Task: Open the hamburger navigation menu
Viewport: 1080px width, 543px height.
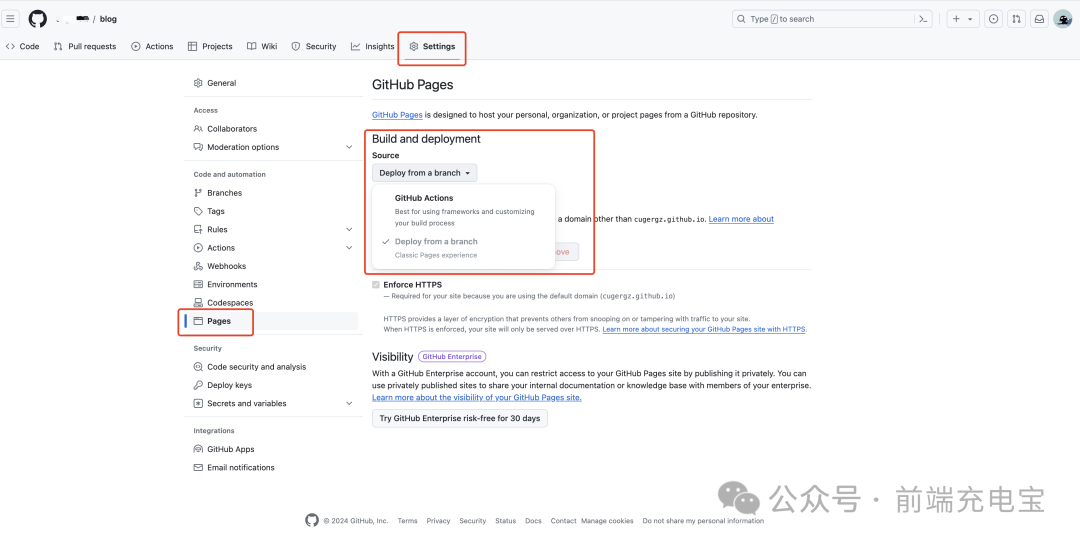Action: coord(10,19)
